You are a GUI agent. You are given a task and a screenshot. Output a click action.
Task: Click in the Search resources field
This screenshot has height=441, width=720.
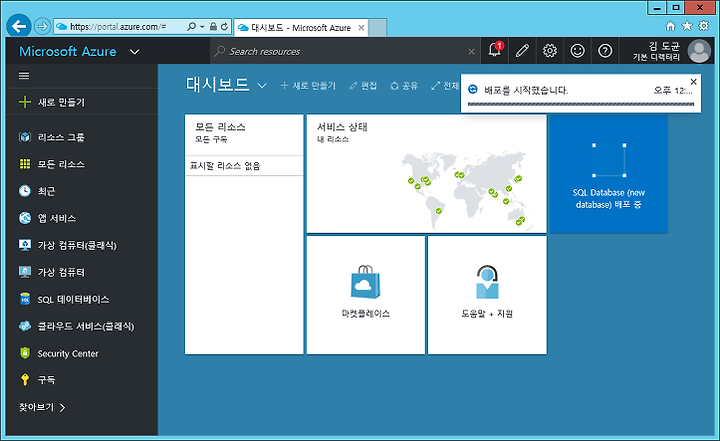point(344,51)
